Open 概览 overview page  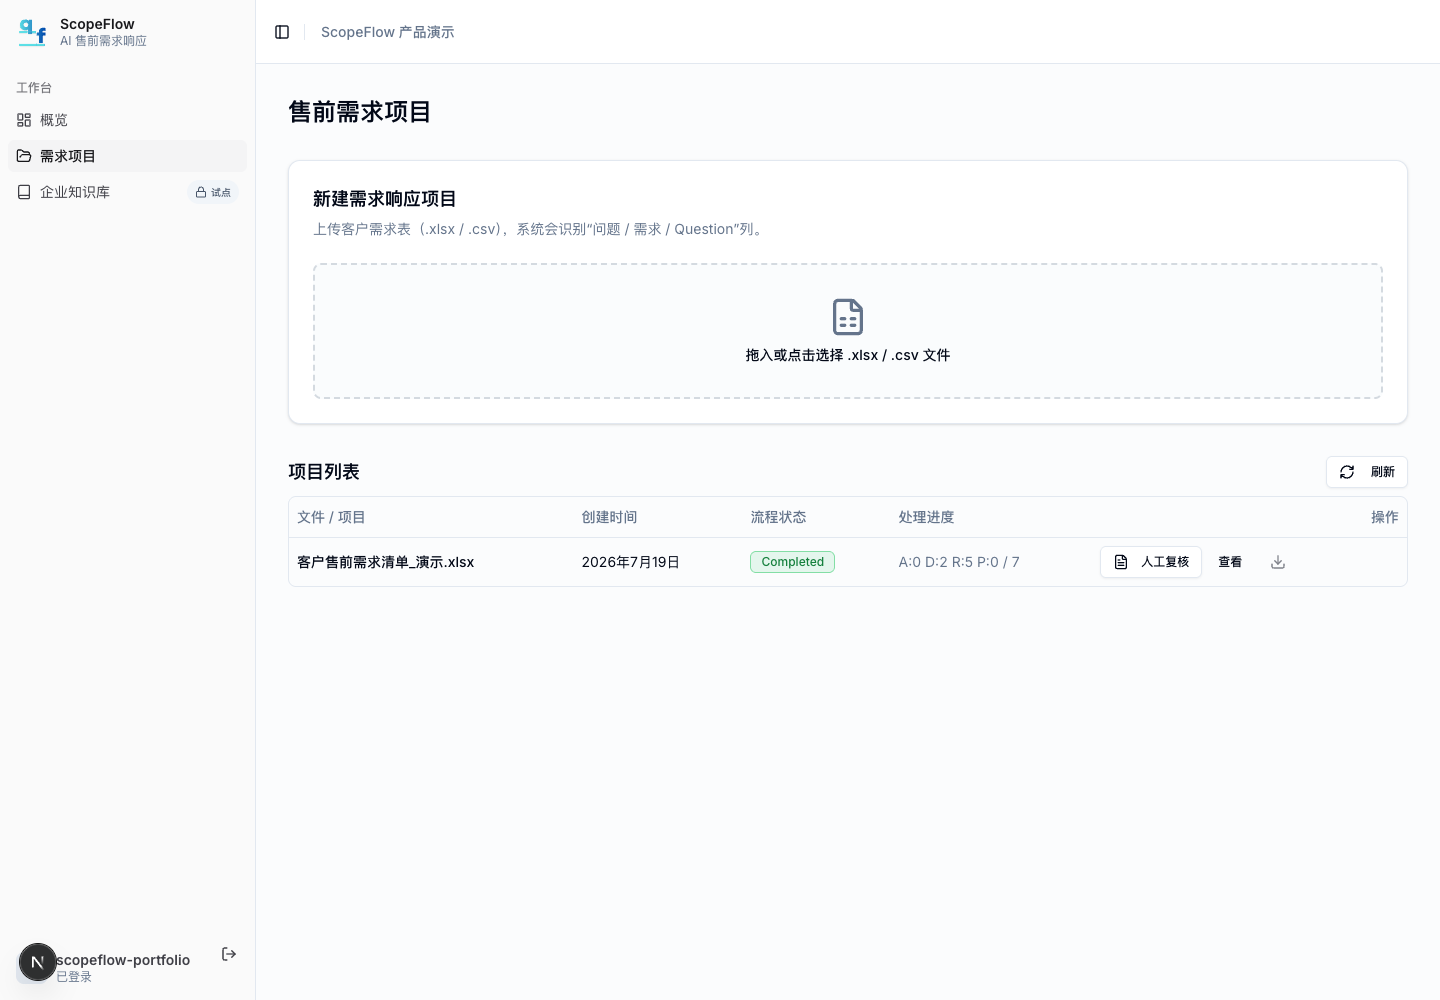[127, 120]
